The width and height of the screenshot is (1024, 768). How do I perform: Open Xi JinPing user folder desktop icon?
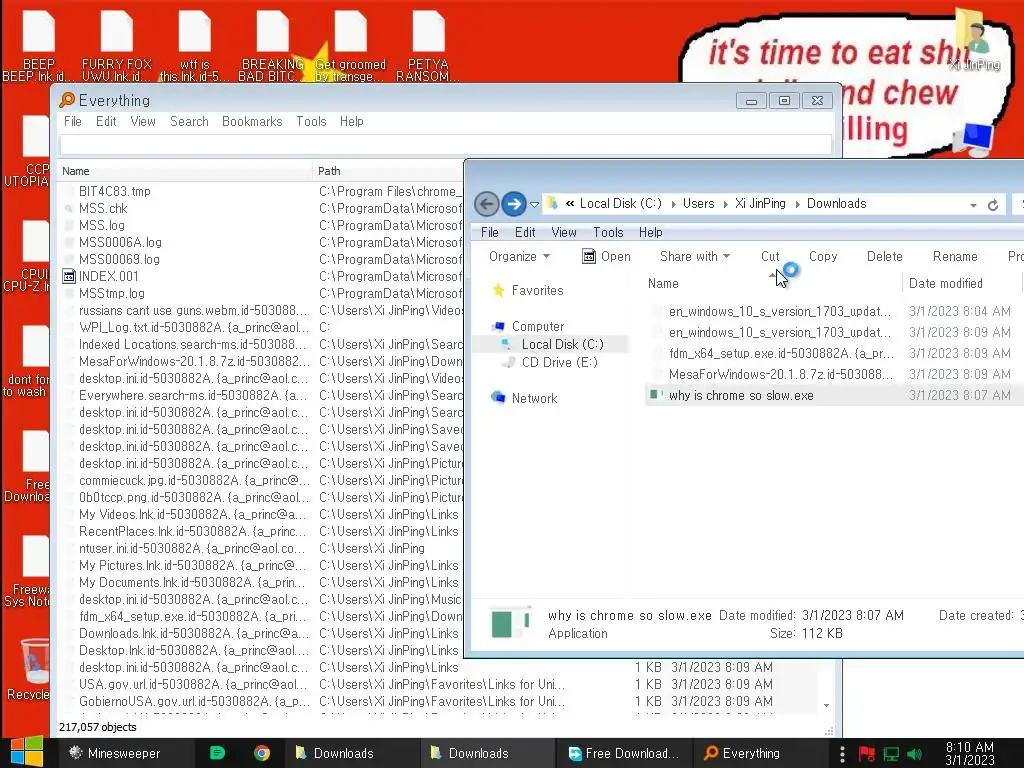[x=974, y=40]
